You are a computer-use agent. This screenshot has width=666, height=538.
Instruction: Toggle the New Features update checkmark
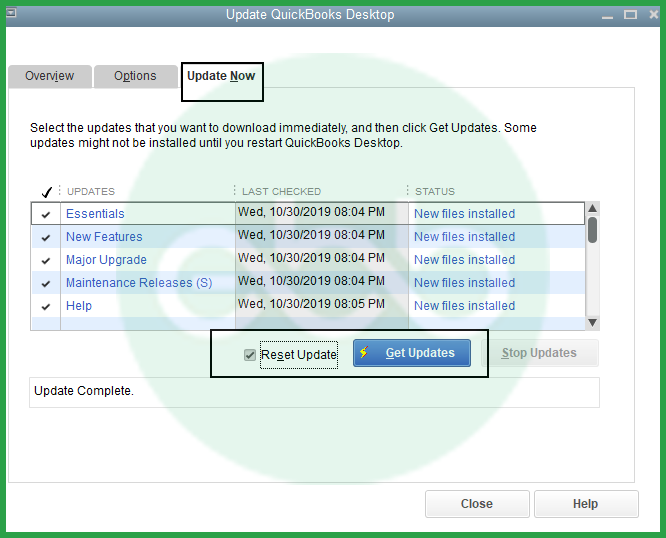tap(46, 237)
